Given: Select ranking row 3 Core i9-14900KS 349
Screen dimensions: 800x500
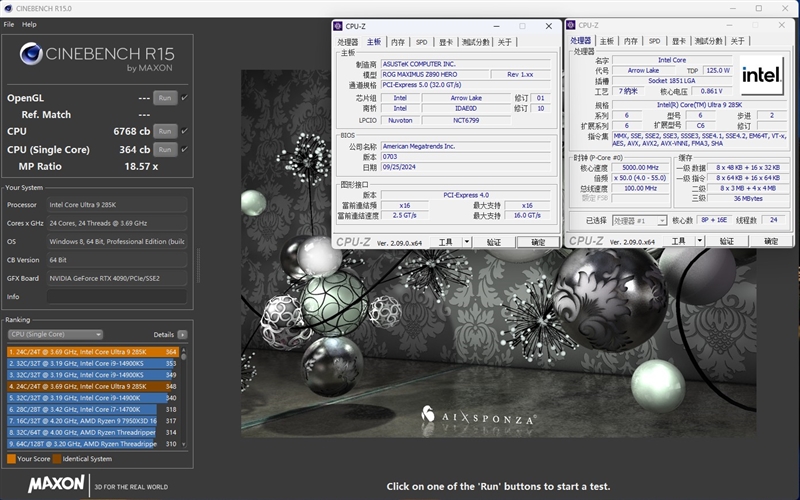Looking at the screenshot, I should tap(93, 374).
